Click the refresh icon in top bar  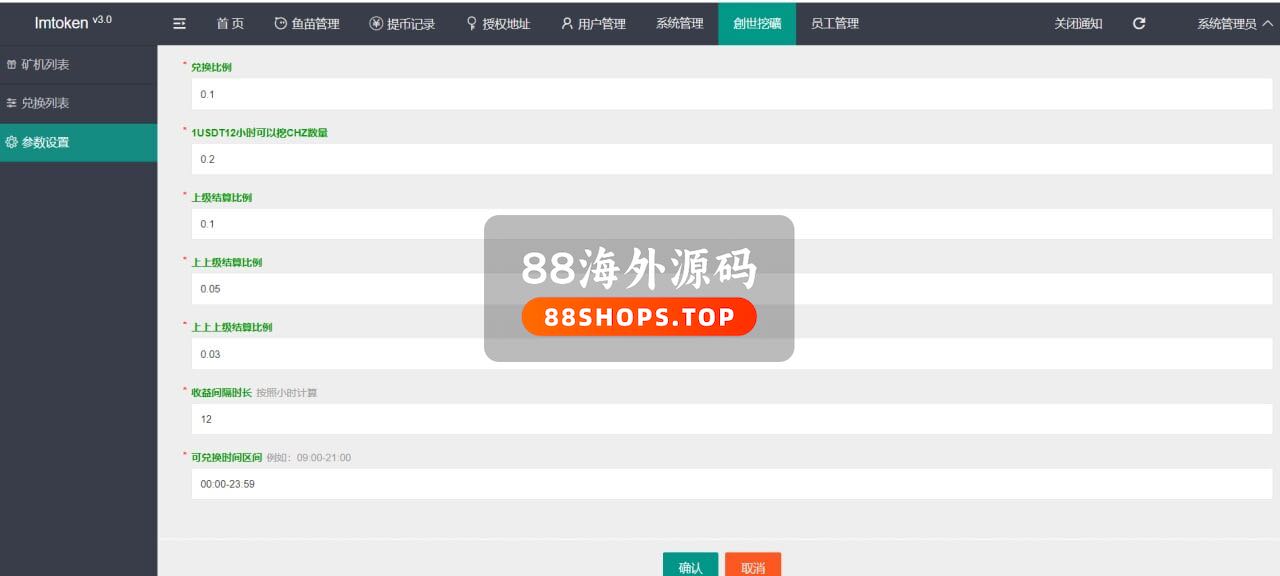pyautogui.click(x=1139, y=24)
